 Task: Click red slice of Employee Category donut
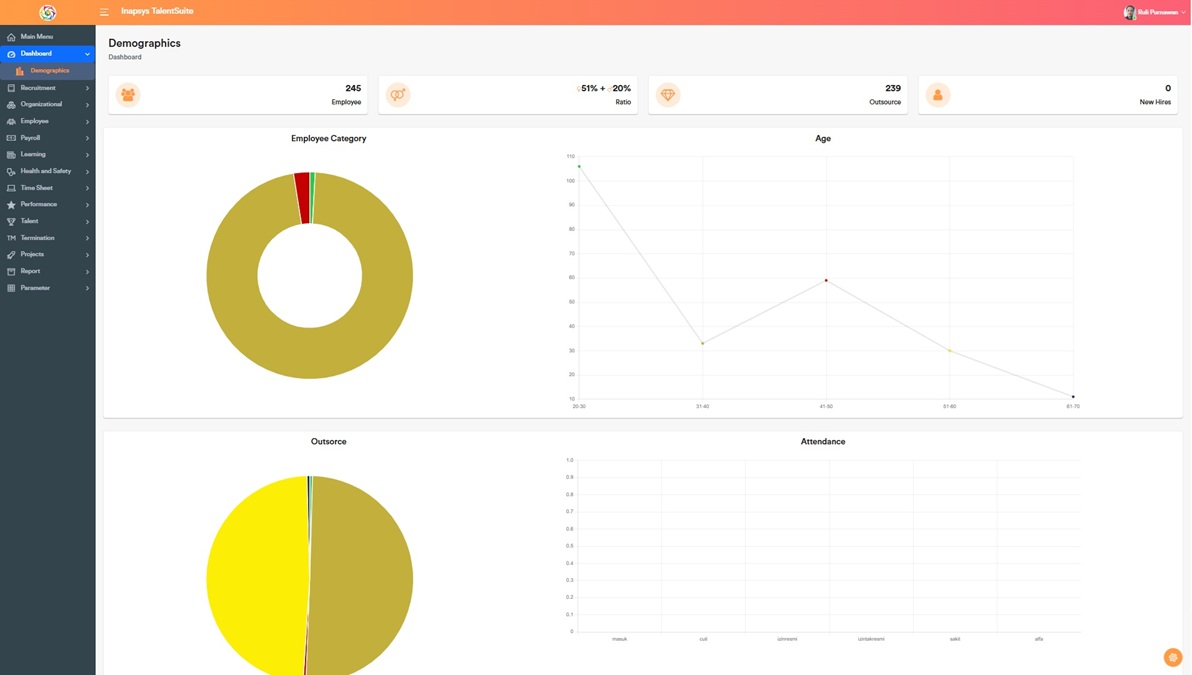(x=303, y=198)
